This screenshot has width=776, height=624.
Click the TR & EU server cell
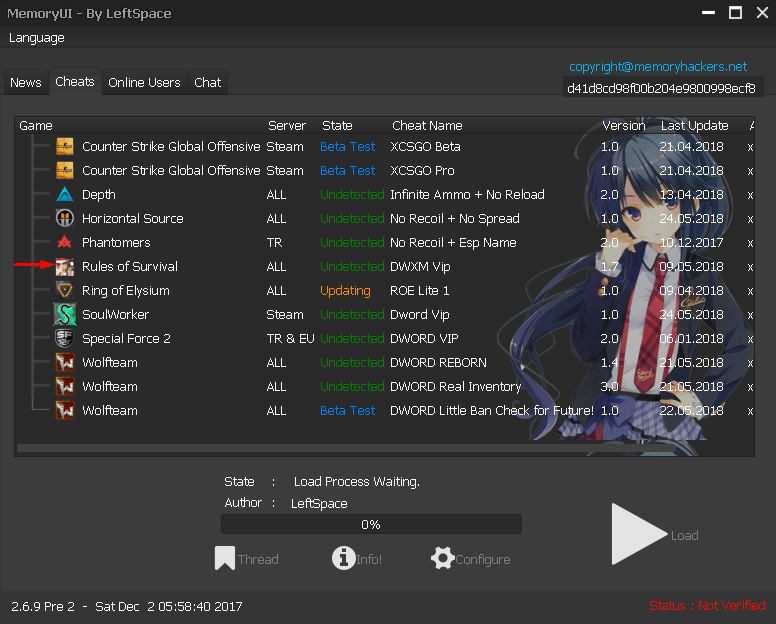tap(291, 338)
